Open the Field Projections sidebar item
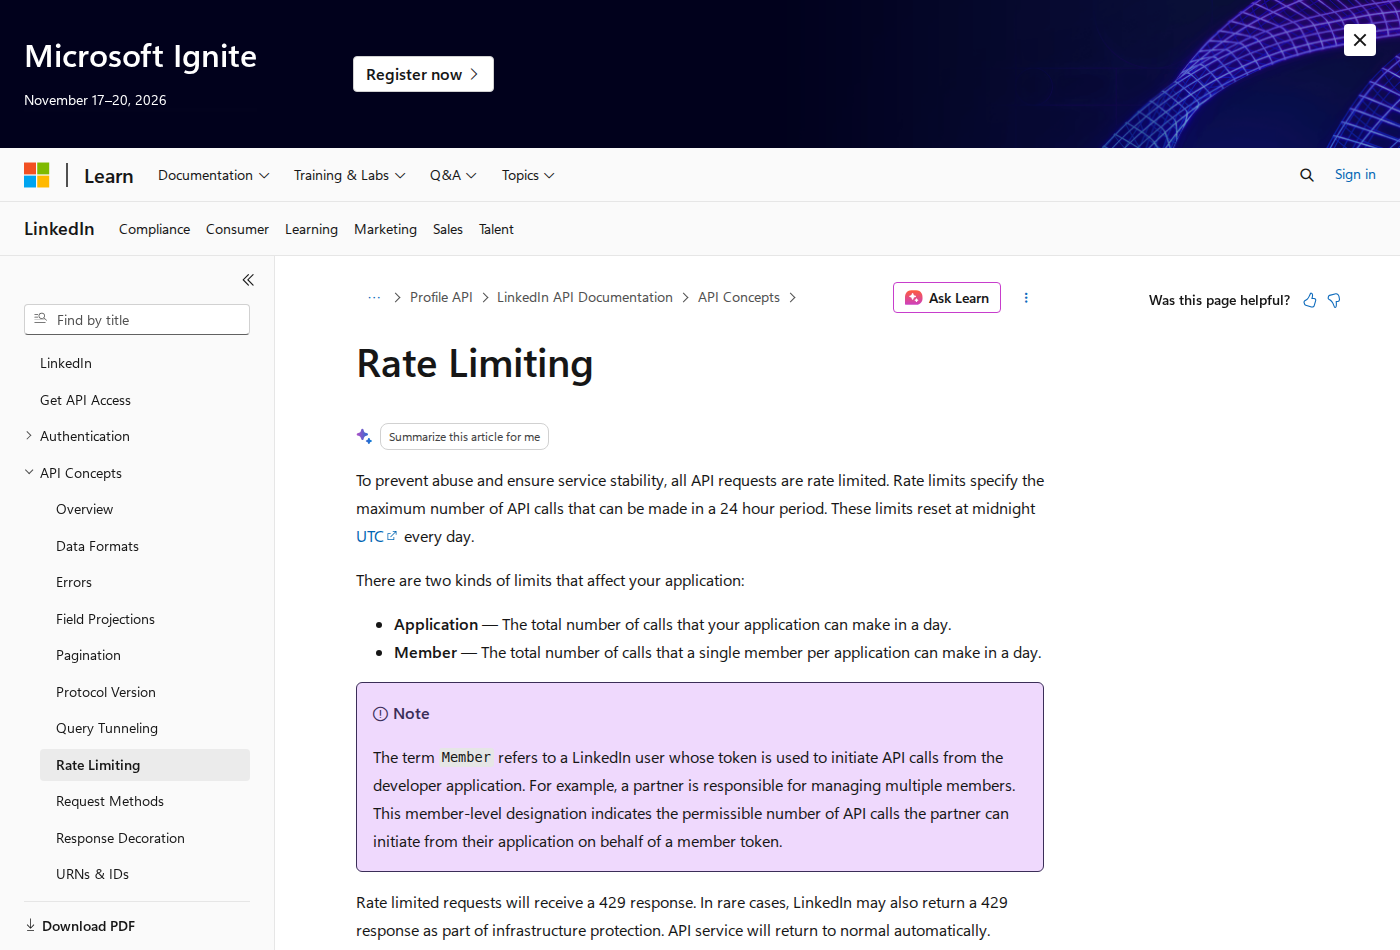The image size is (1400, 950). pyautogui.click(x=105, y=619)
